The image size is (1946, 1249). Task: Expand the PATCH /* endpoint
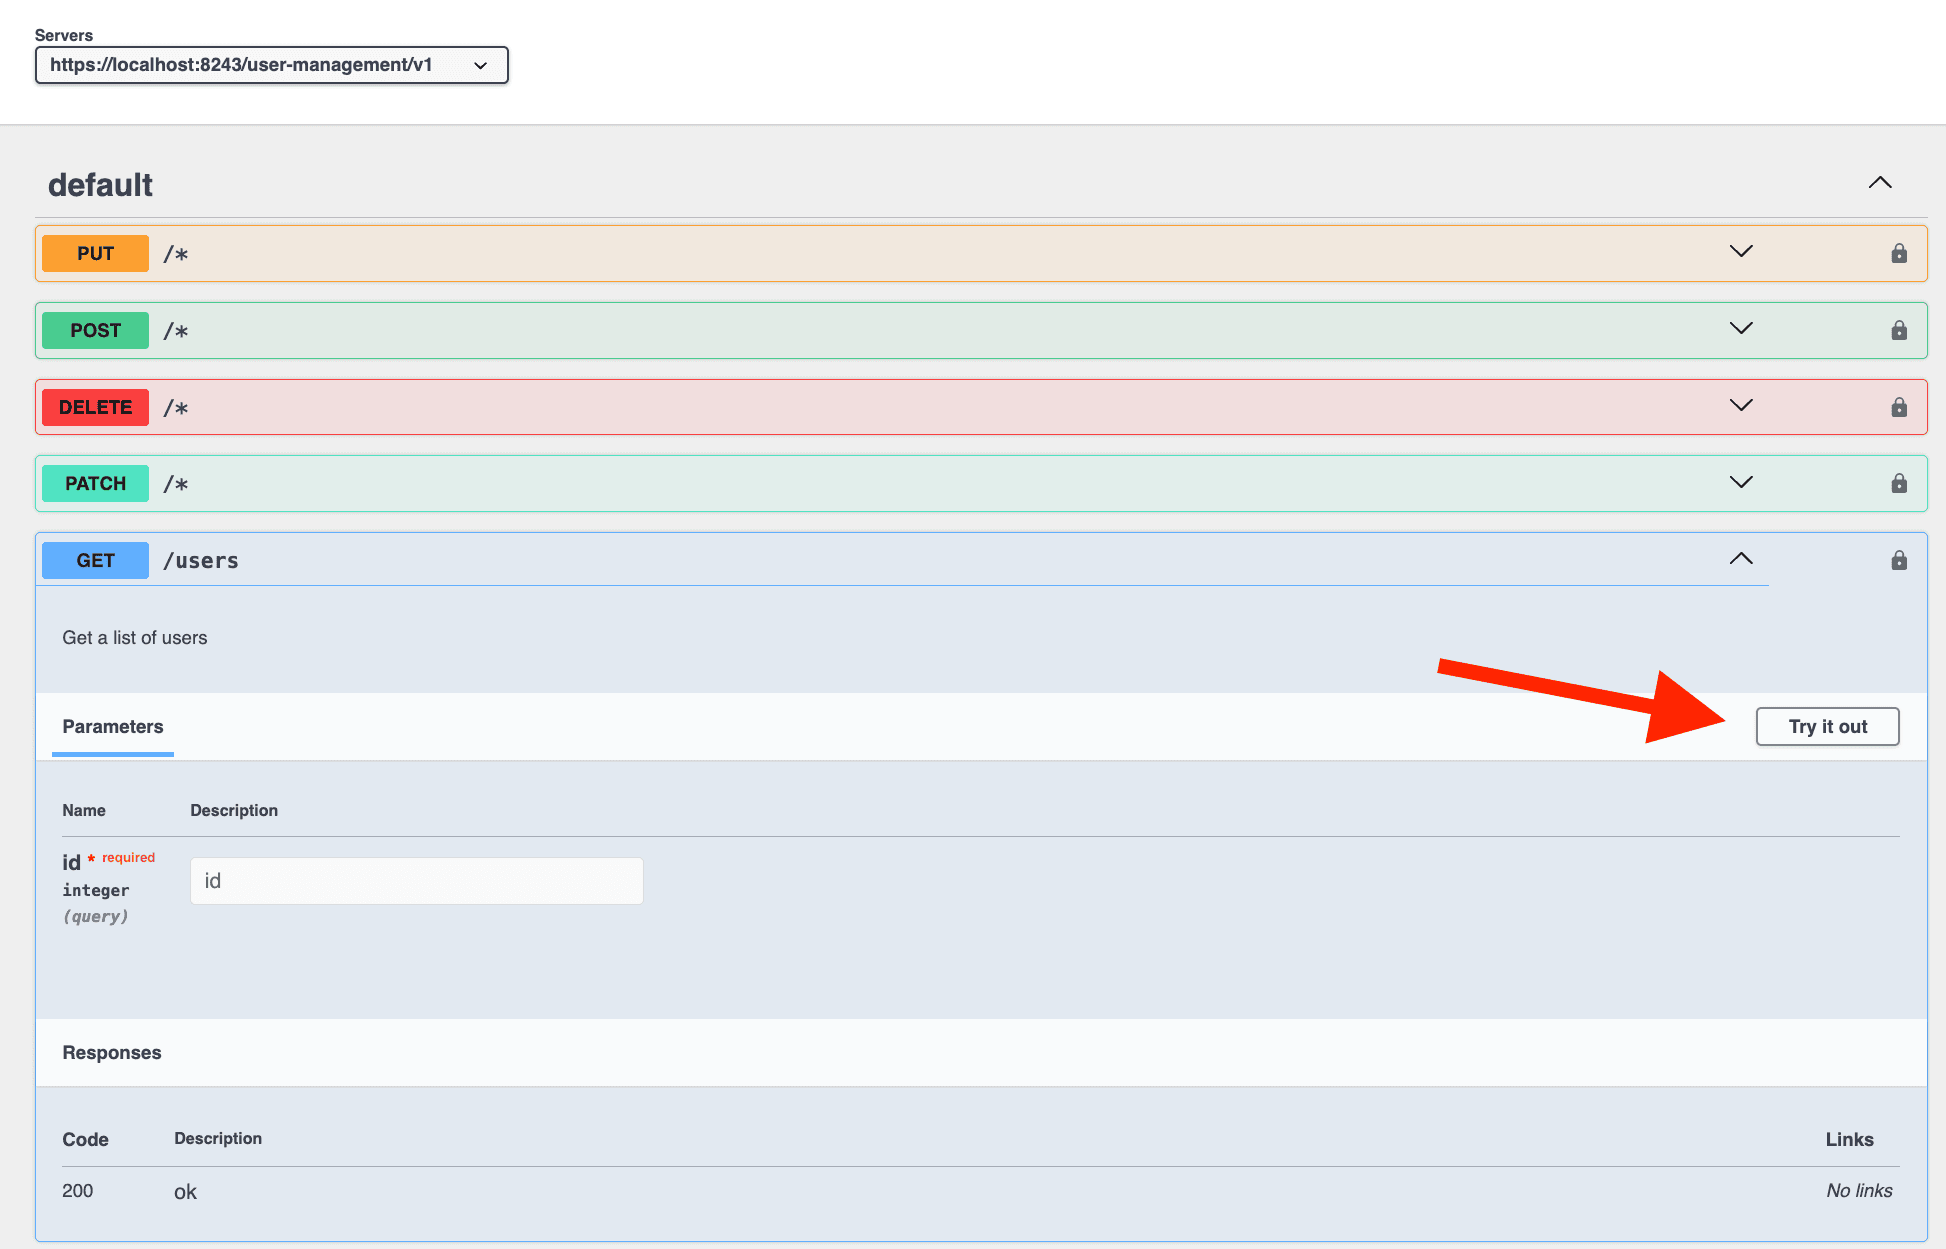pos(1740,482)
